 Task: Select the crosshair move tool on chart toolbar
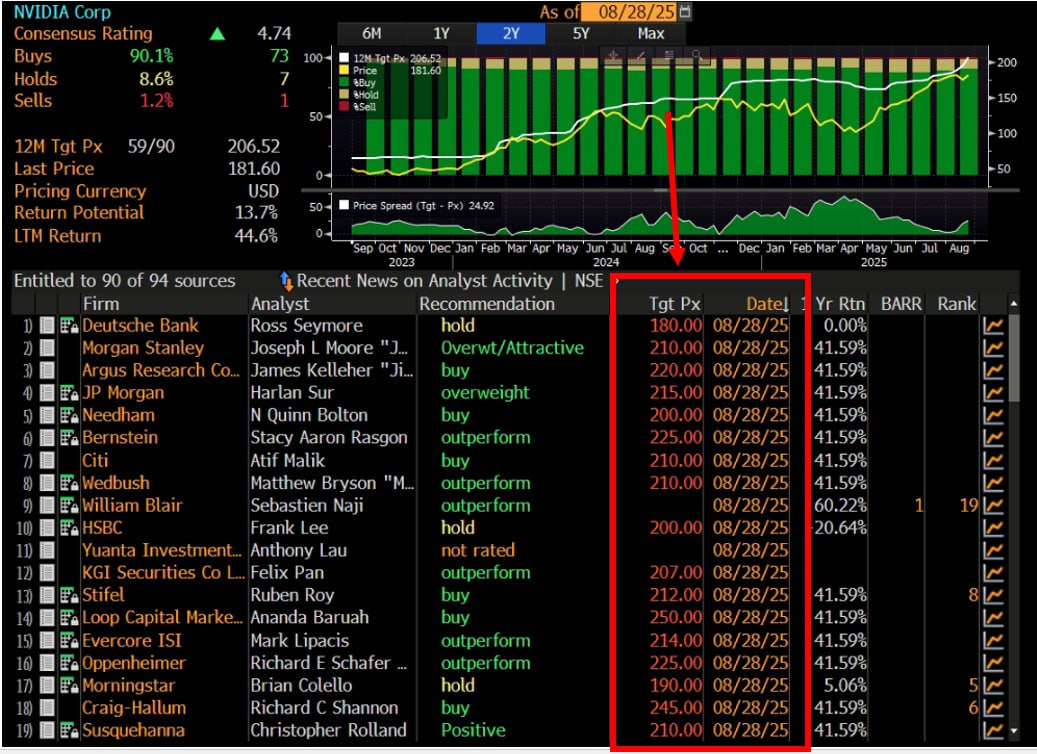[x=614, y=56]
